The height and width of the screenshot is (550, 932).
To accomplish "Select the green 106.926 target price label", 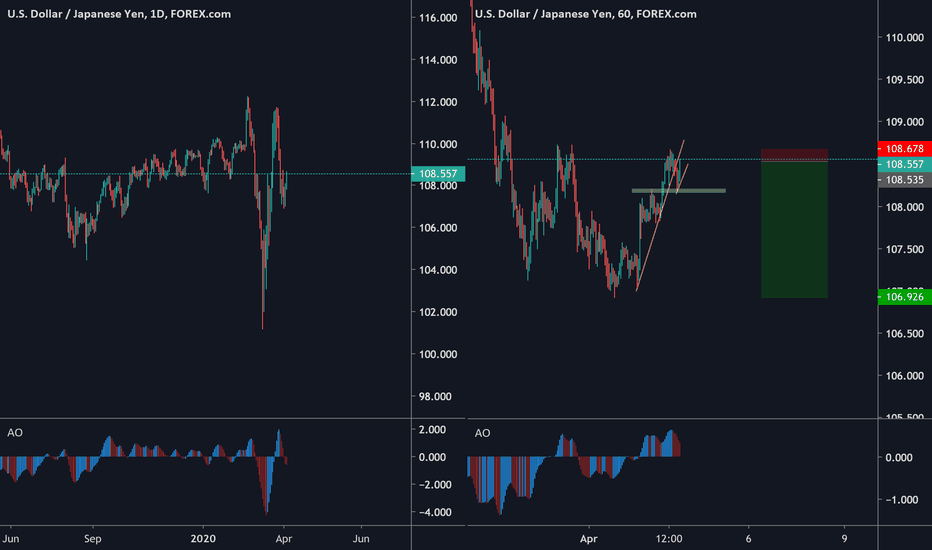I will (905, 297).
